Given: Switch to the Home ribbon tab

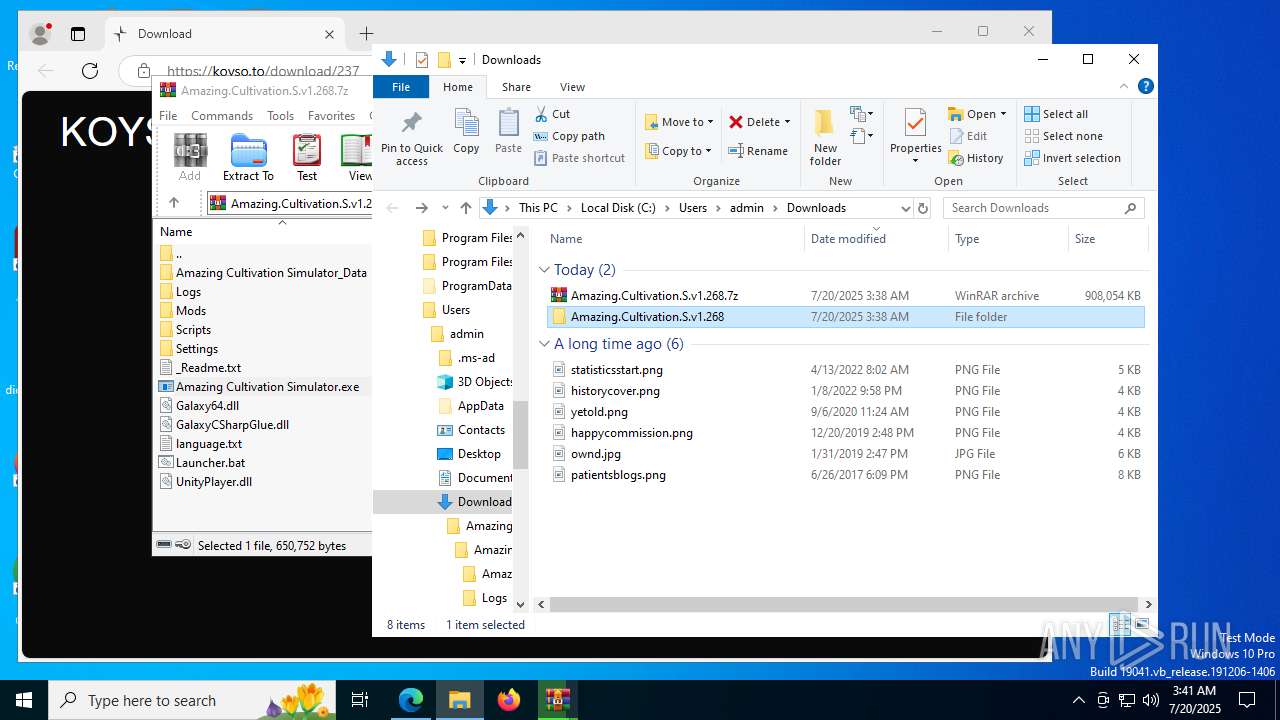Looking at the screenshot, I should (458, 87).
